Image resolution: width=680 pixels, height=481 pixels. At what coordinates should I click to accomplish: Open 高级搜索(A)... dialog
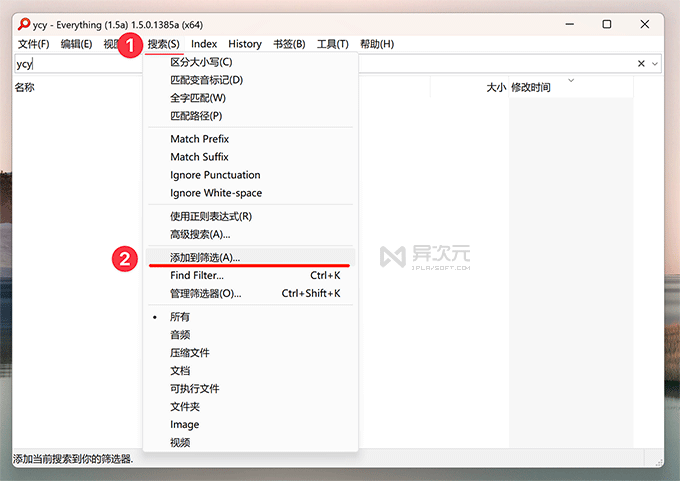pyautogui.click(x=200, y=234)
